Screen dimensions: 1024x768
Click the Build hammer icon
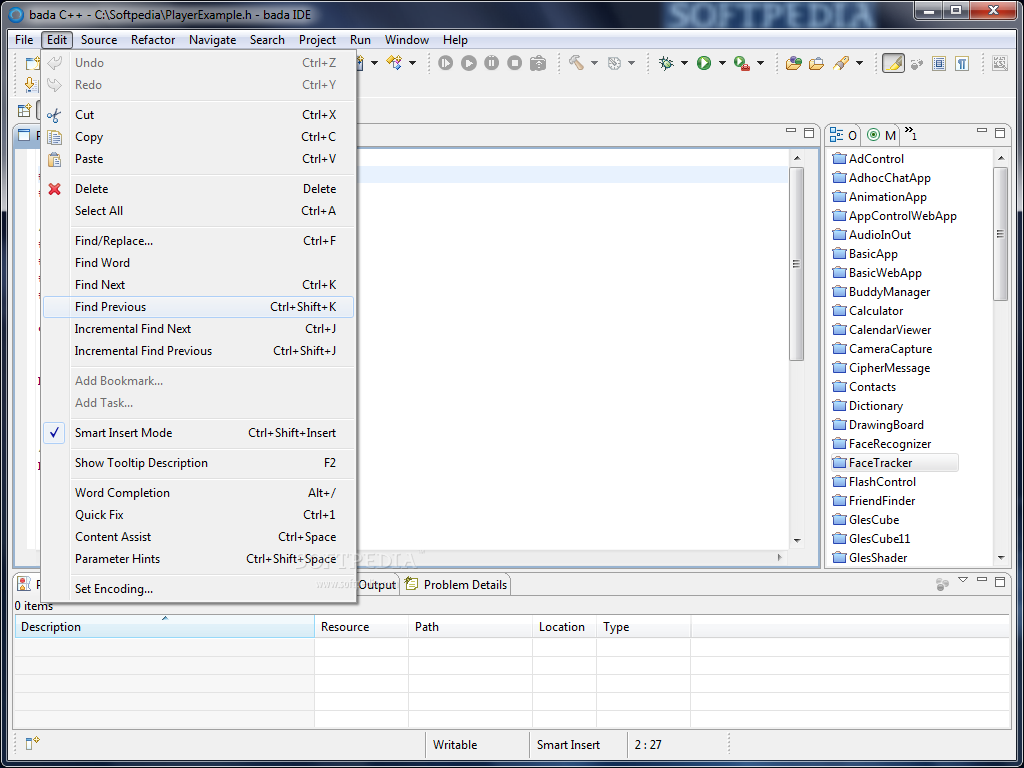click(x=576, y=63)
